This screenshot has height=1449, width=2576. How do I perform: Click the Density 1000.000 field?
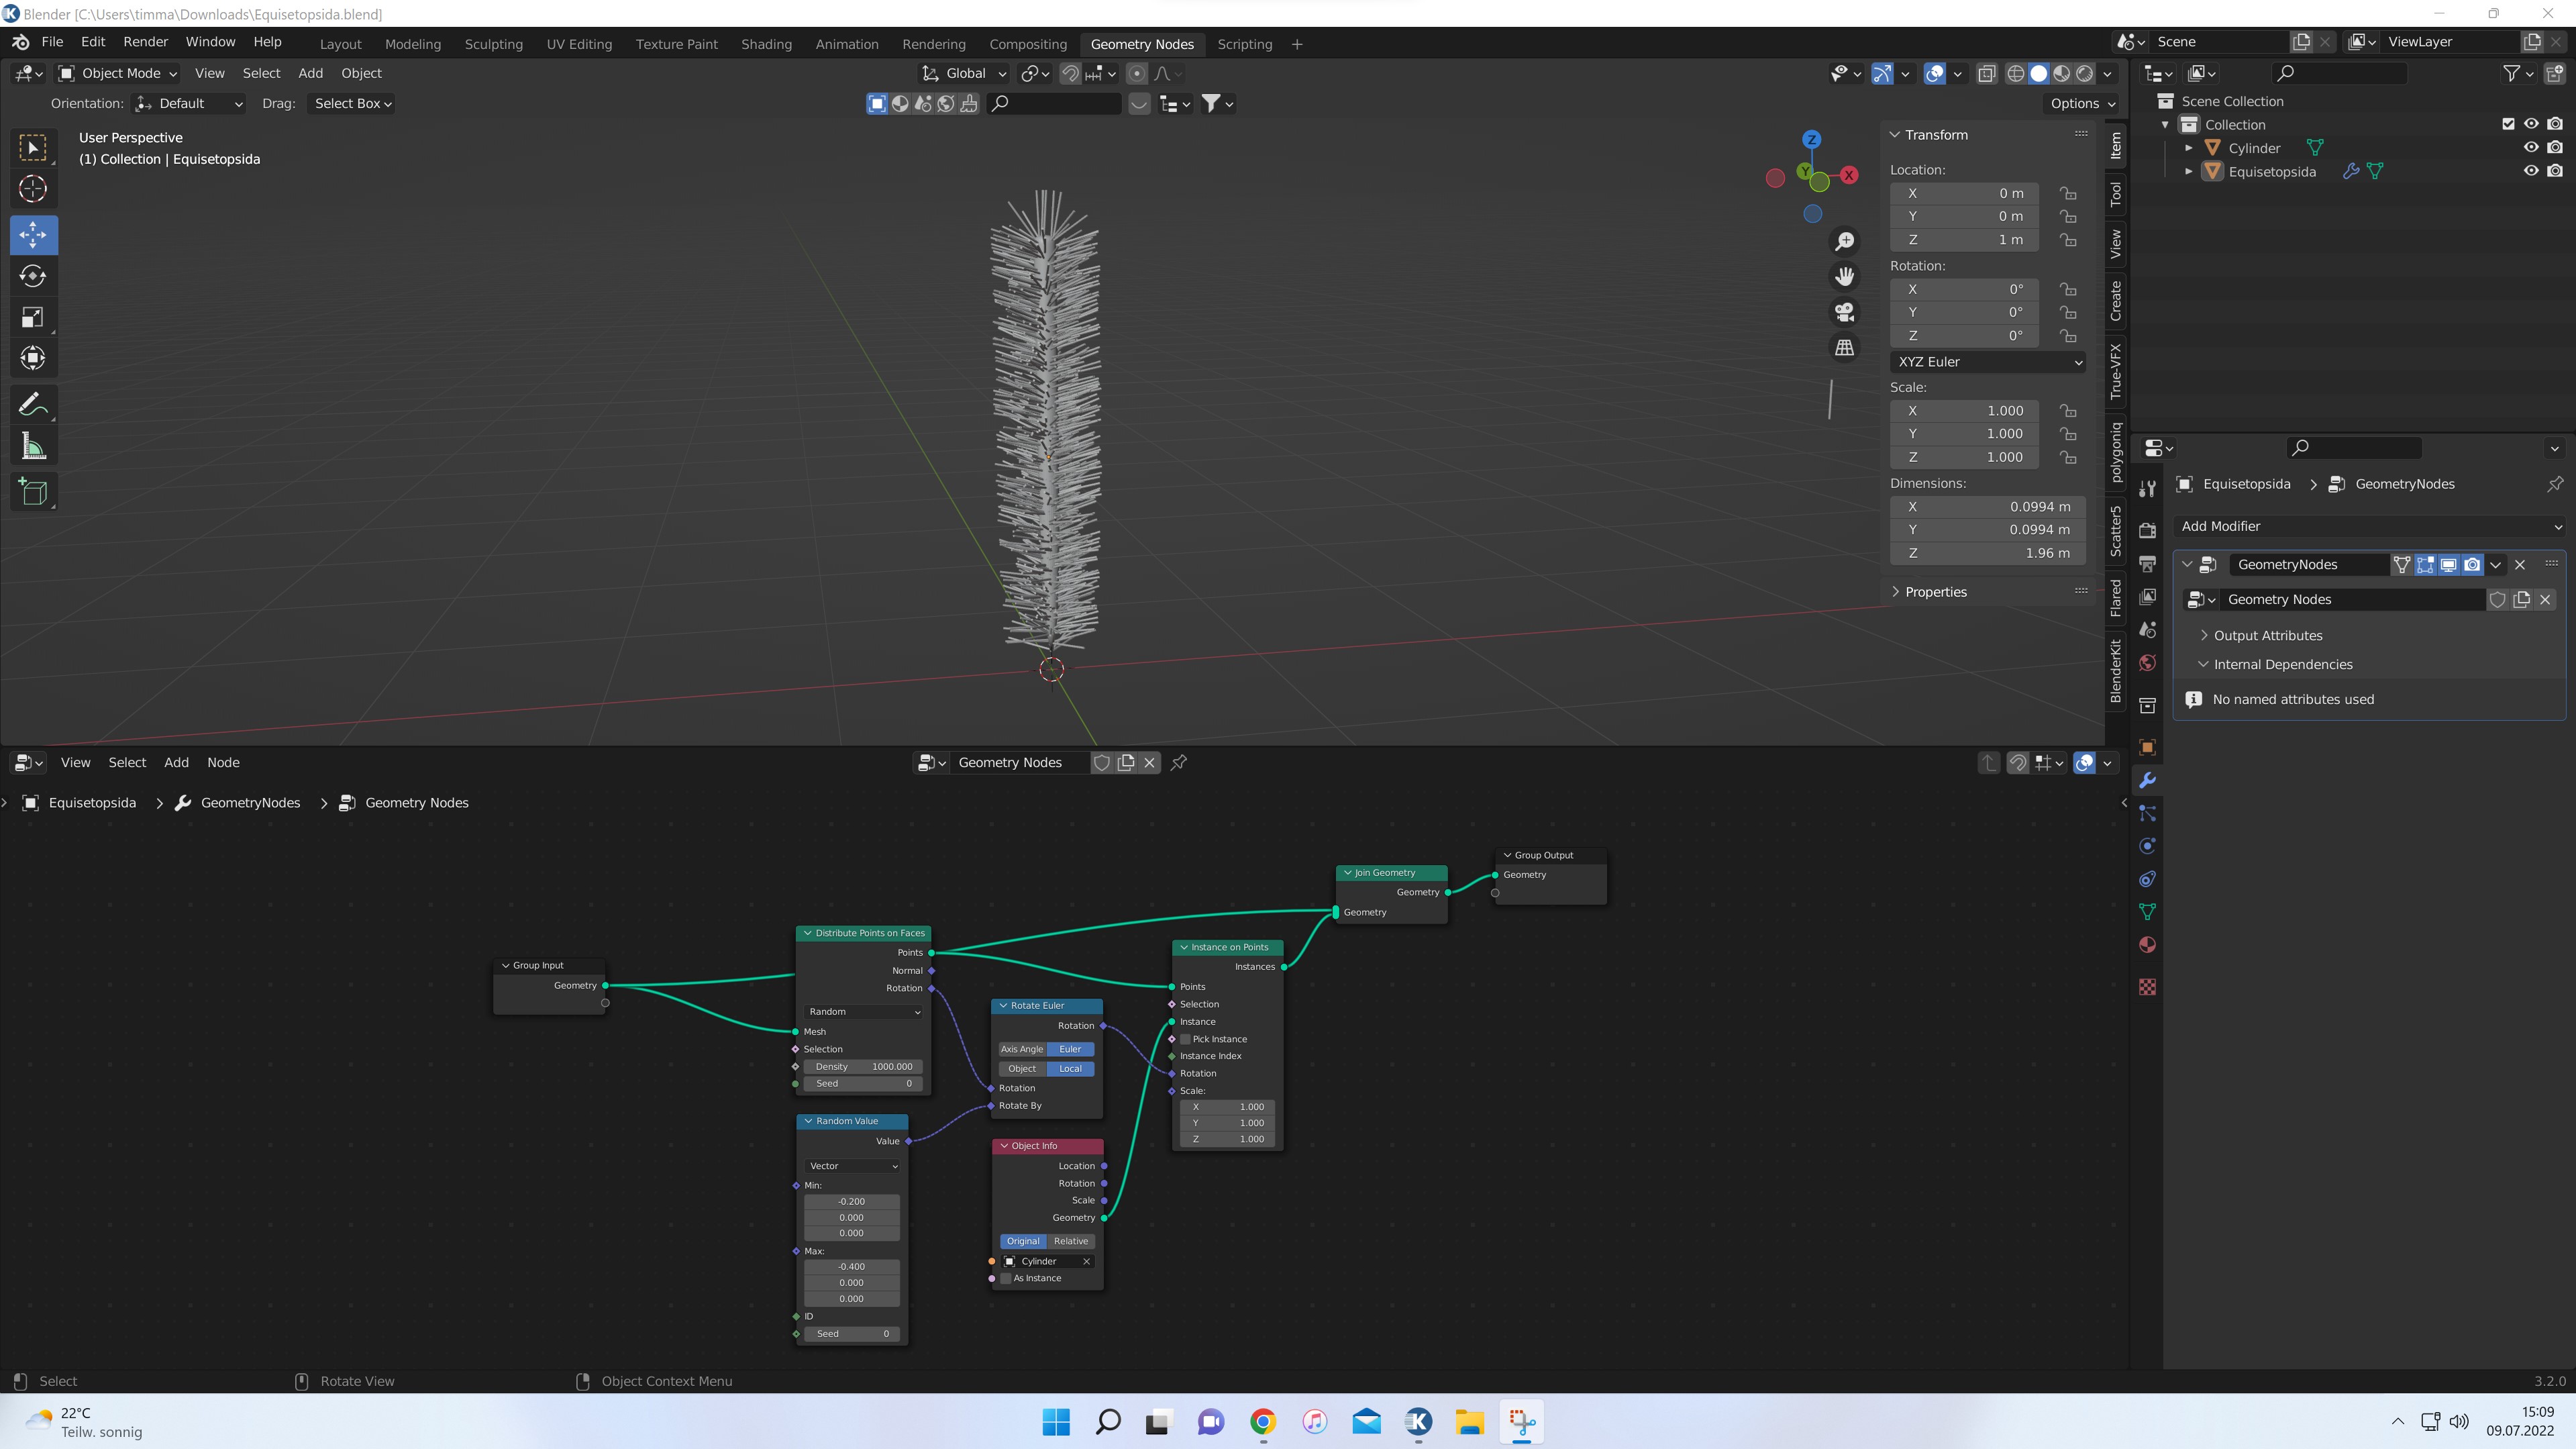pos(864,1067)
